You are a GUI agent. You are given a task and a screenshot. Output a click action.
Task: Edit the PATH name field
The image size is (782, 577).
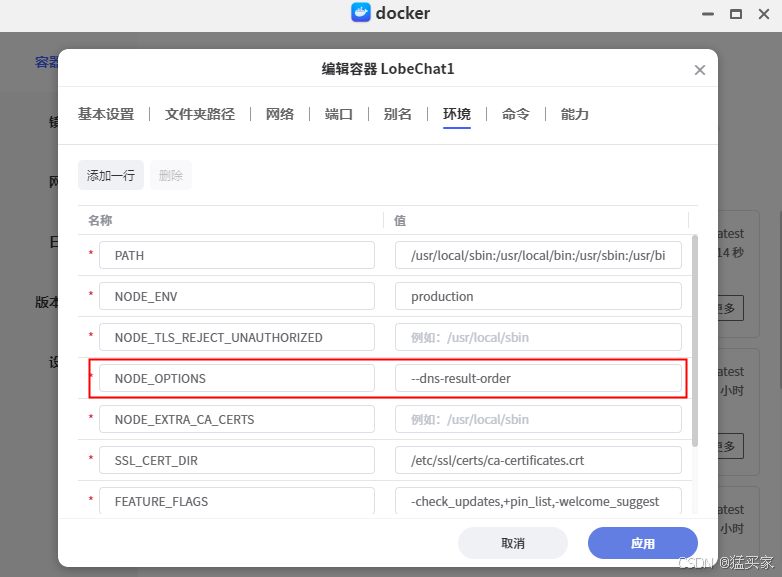pyautogui.click(x=237, y=255)
